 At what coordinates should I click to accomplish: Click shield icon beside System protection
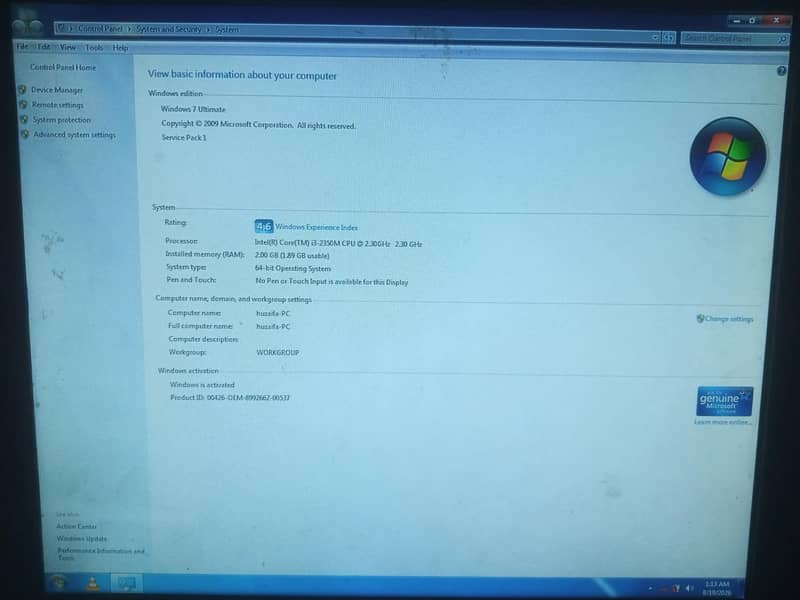(x=24, y=119)
